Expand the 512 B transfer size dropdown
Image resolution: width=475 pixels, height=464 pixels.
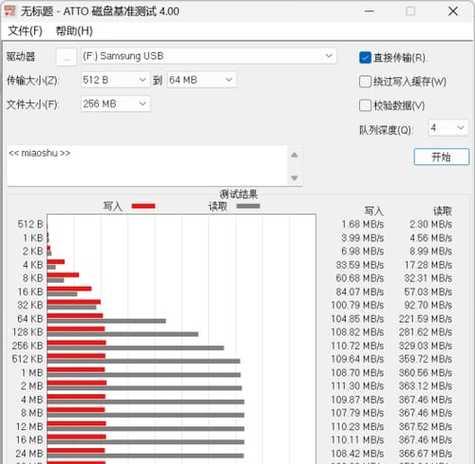pos(115,80)
